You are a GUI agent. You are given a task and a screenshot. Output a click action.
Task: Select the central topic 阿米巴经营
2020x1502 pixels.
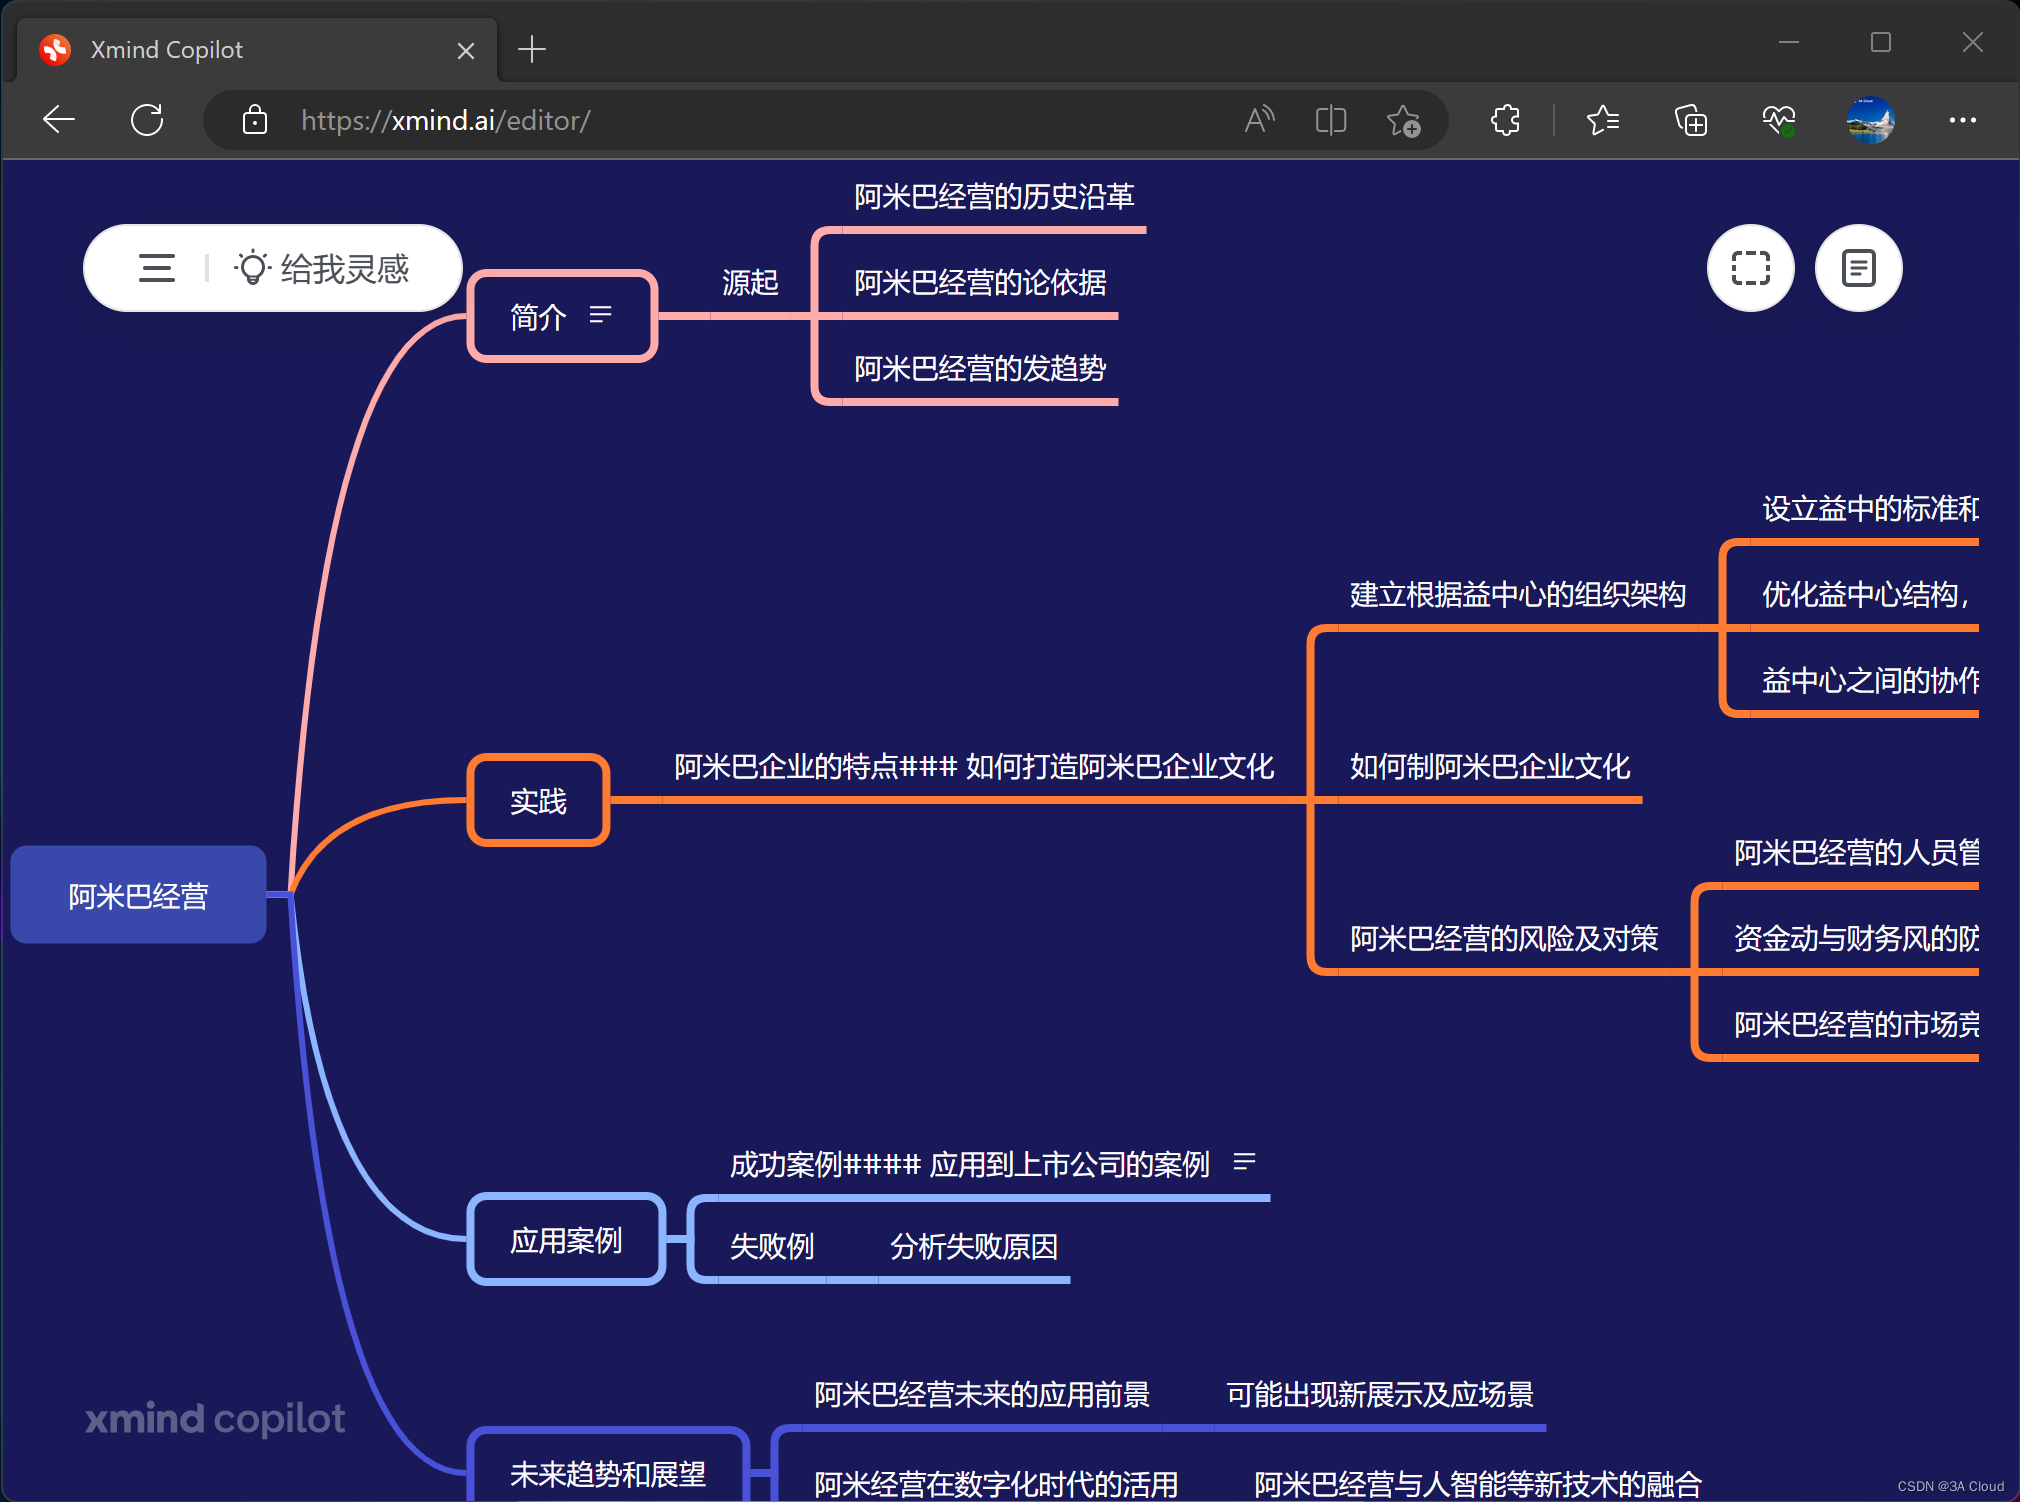pyautogui.click(x=137, y=895)
